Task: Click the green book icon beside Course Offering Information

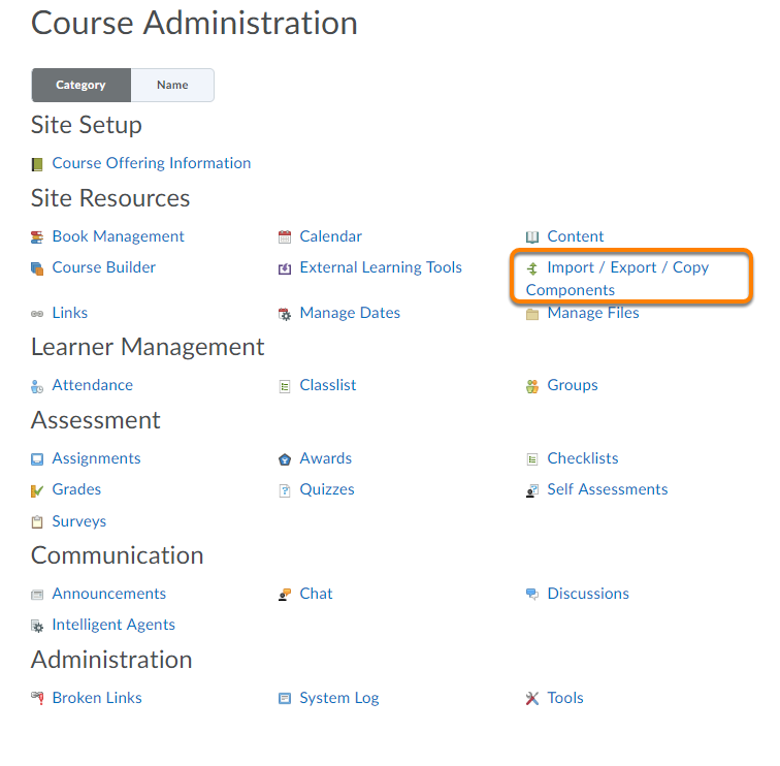Action: tap(37, 164)
